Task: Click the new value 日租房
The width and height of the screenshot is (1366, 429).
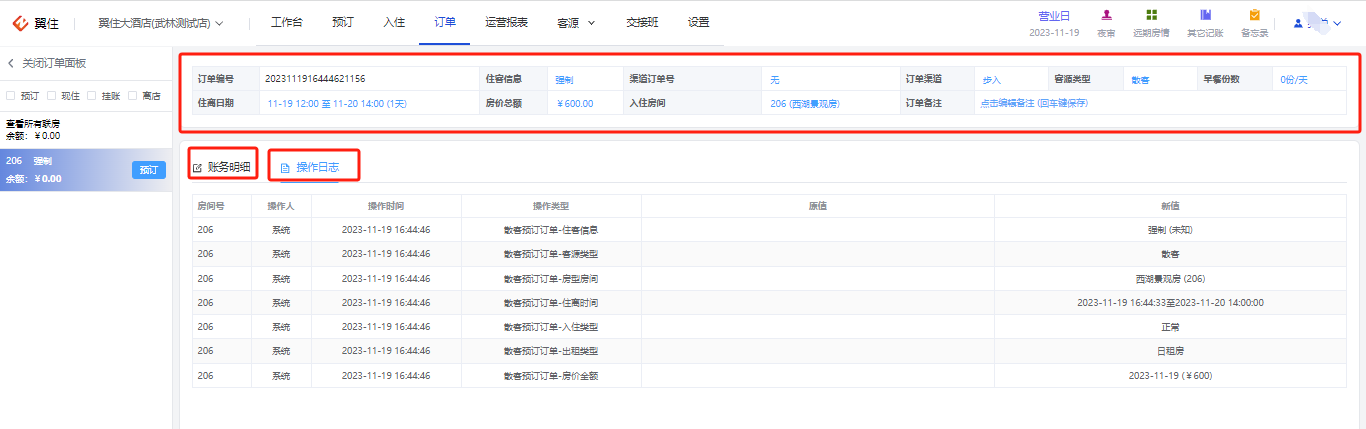Action: pyautogui.click(x=1170, y=351)
